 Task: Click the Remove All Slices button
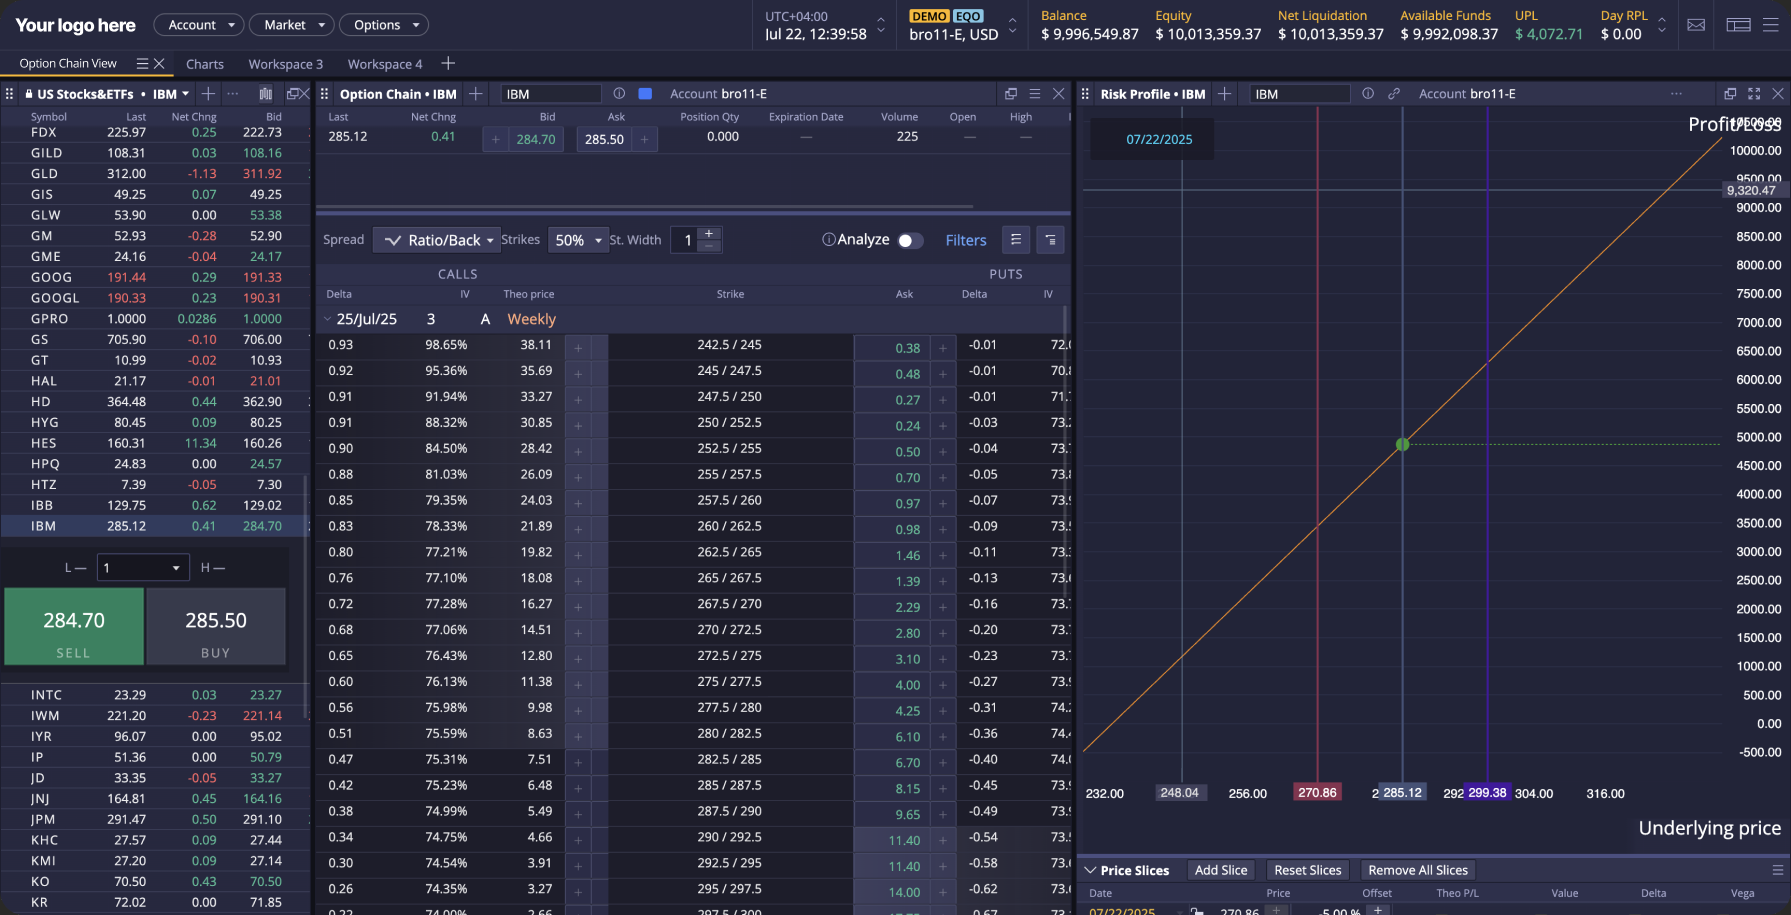coord(1418,870)
